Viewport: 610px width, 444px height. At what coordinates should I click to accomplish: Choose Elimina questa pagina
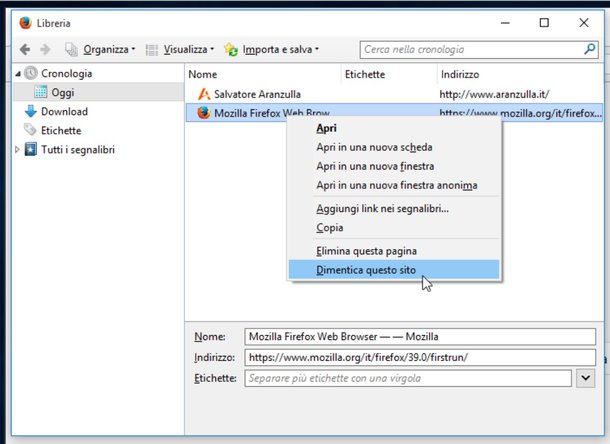pyautogui.click(x=394, y=251)
